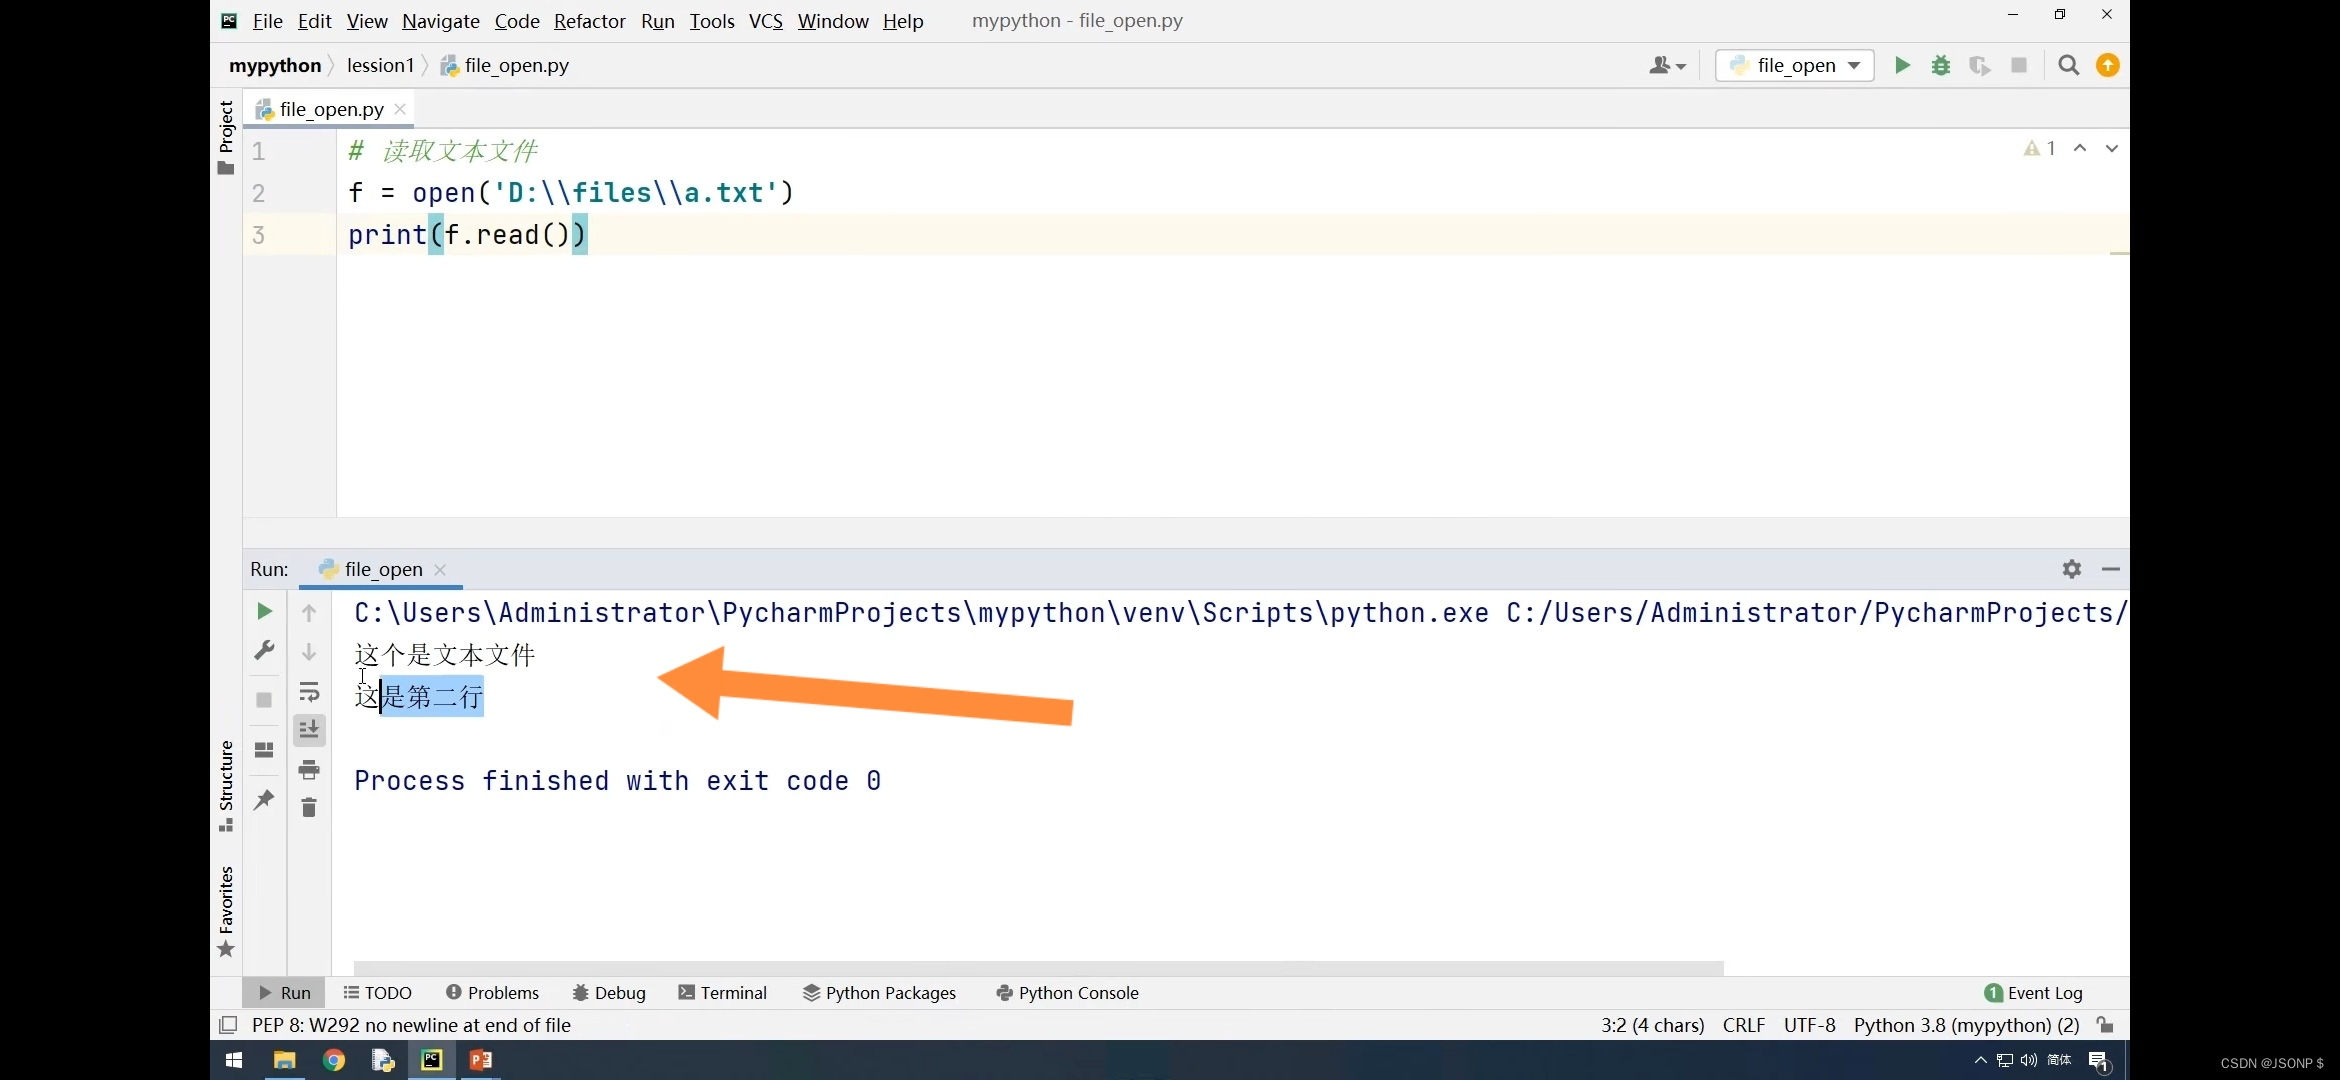Rerun file_open in Run panel
The height and width of the screenshot is (1080, 2340).
(264, 611)
